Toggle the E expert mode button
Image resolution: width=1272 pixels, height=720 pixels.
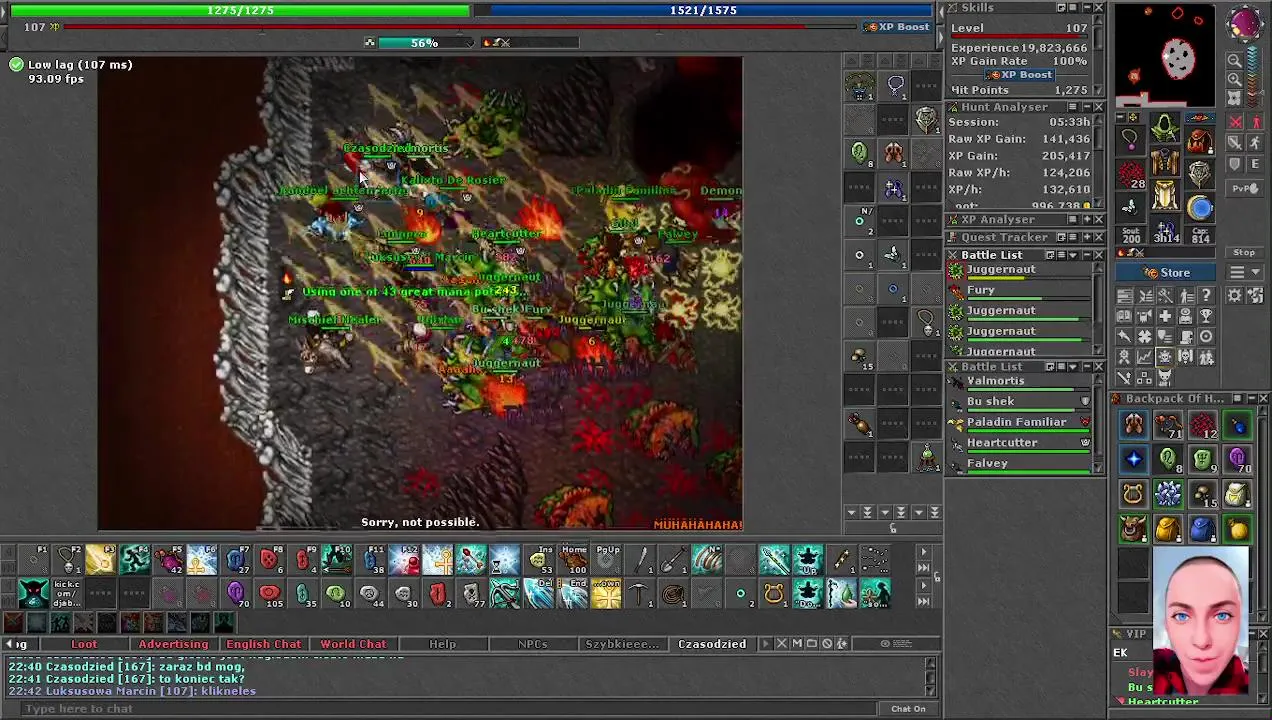1255,164
